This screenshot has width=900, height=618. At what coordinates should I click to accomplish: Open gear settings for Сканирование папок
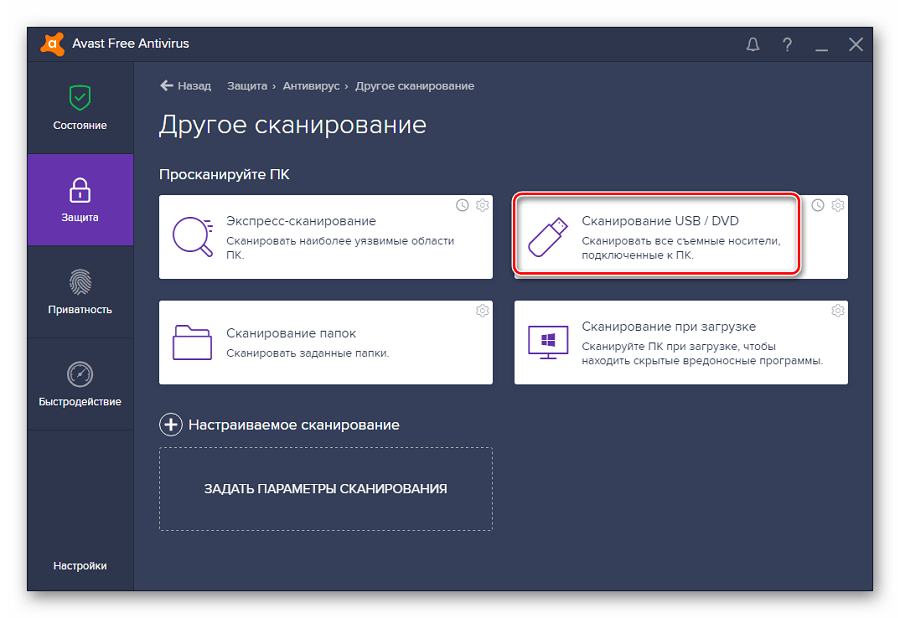pos(482,311)
